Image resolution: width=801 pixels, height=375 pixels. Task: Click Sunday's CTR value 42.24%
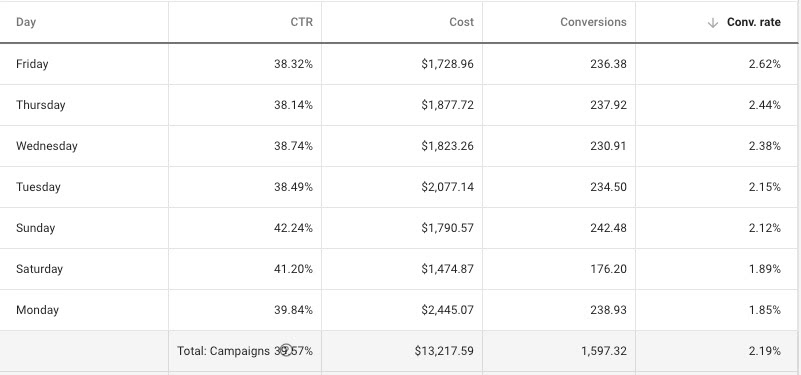pos(293,228)
